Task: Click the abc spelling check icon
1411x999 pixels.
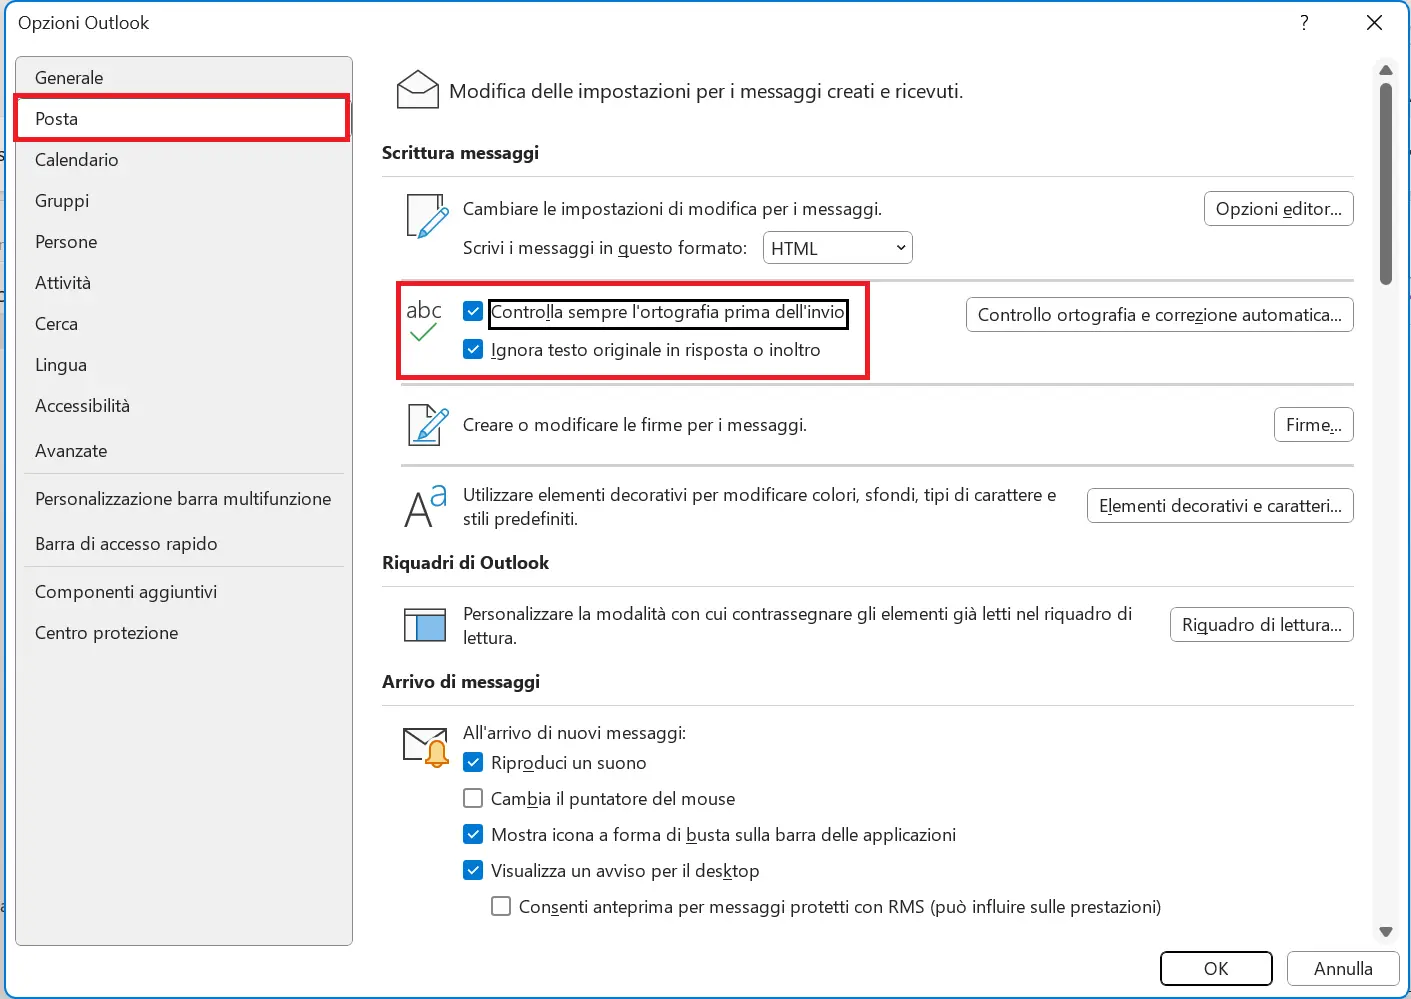Action: (x=424, y=320)
